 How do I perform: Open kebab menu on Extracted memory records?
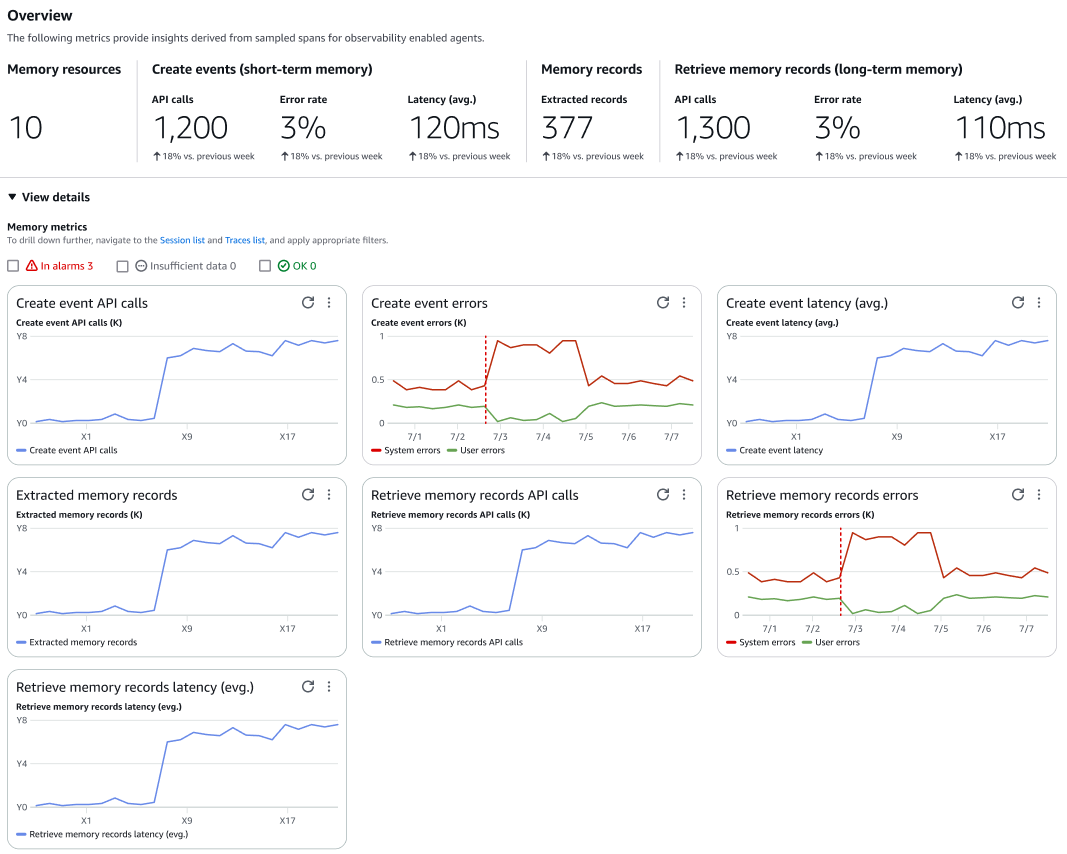pyautogui.click(x=329, y=495)
